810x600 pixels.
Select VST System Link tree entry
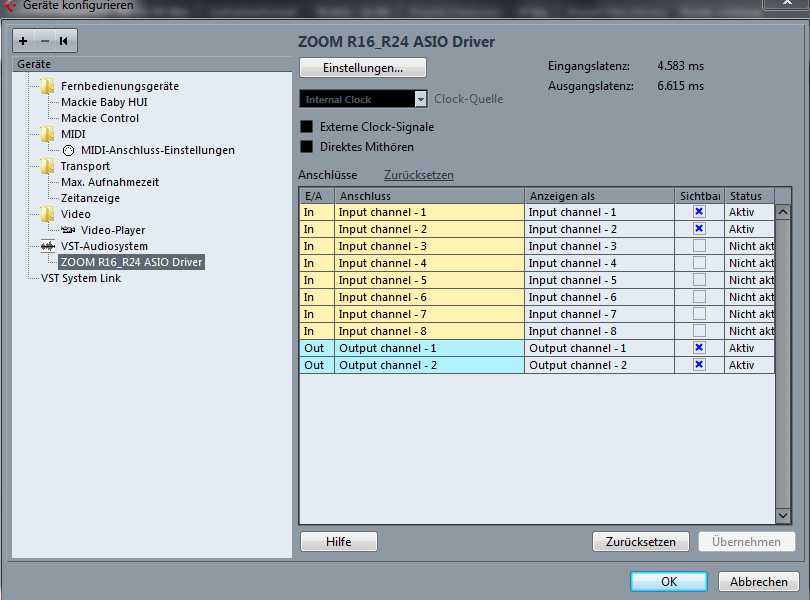(81, 279)
